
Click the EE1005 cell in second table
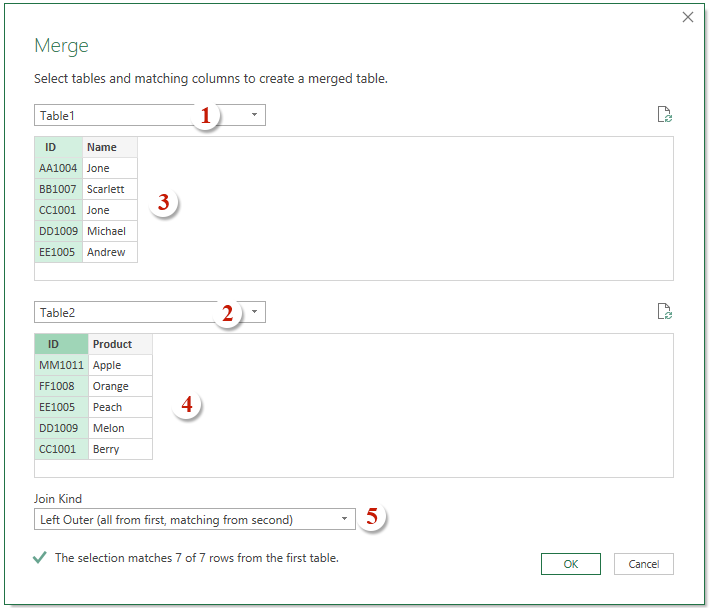61,407
